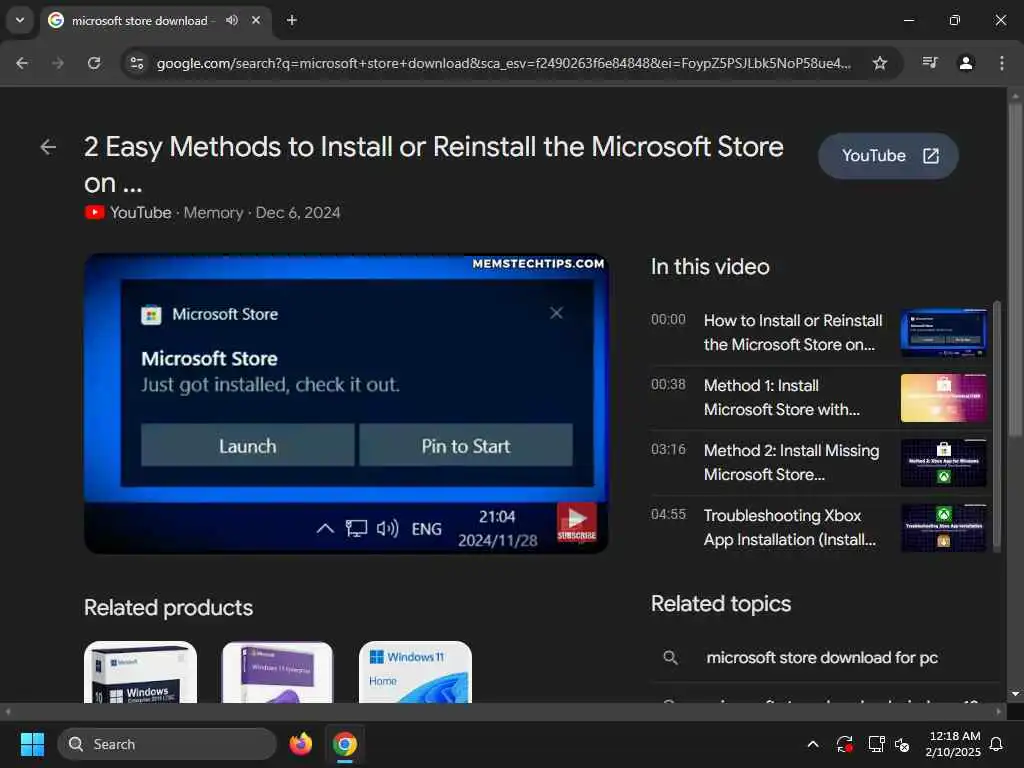Screen dimensions: 1024x768
Task: Open the media control icon in toolbar
Action: (930, 63)
